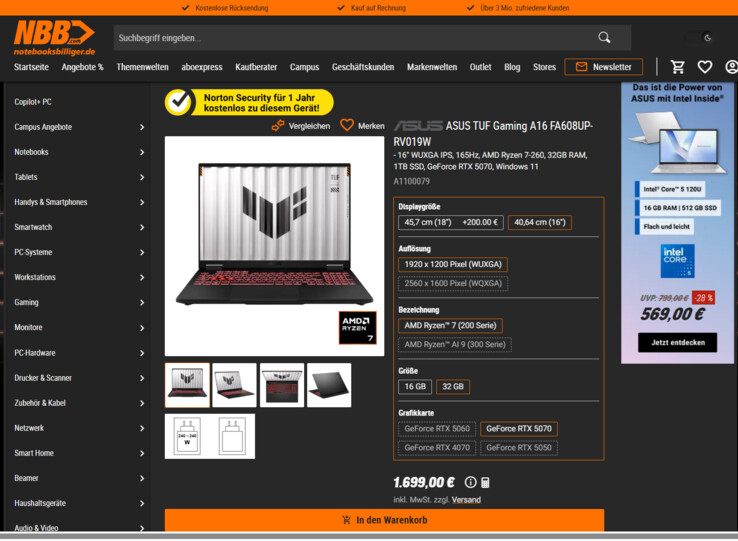Select GeForce RTX 4070 graphics card

coord(437,448)
